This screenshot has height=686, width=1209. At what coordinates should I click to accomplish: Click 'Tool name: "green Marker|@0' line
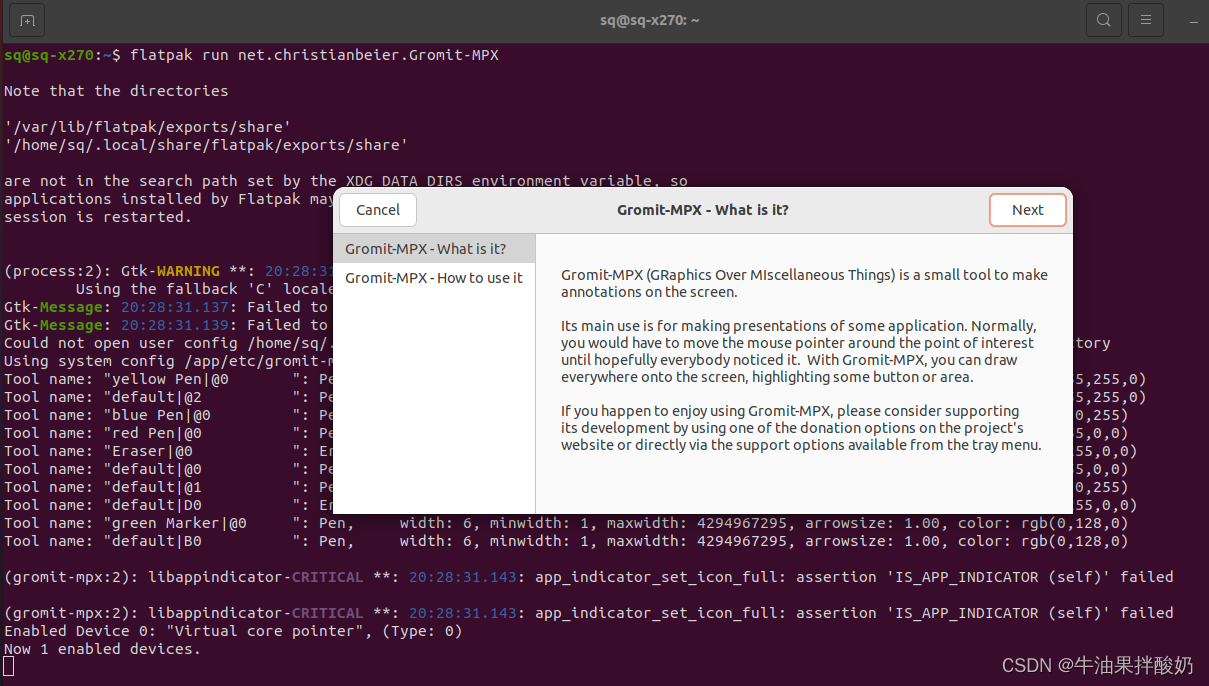[x=566, y=523]
